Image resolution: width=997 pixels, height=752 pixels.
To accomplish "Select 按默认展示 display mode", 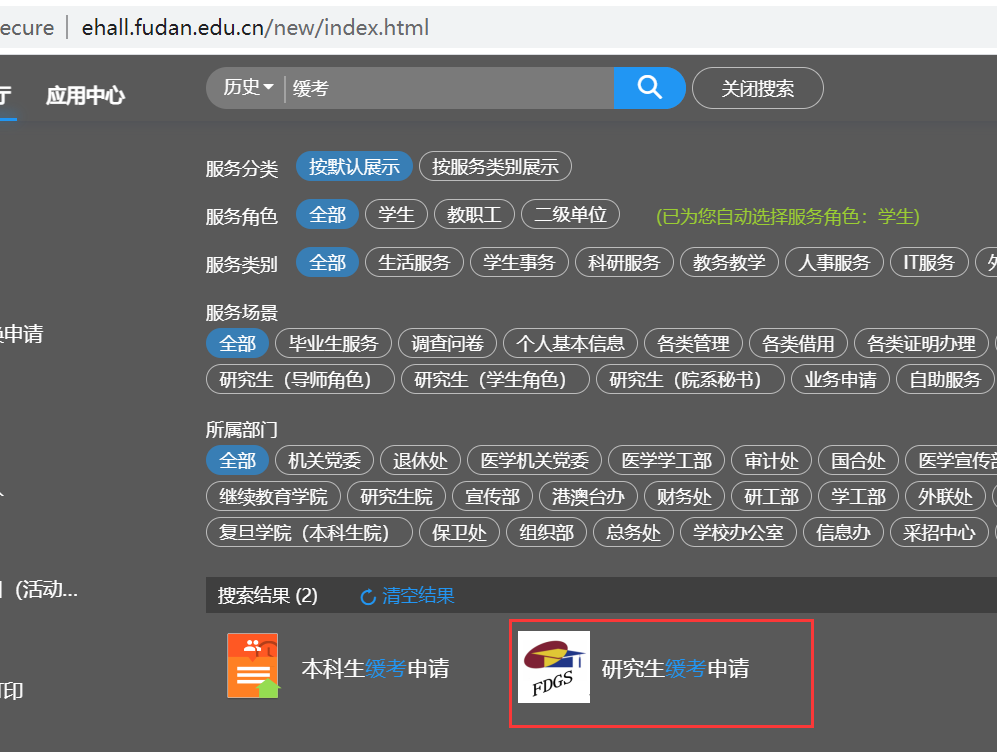I will (354, 167).
